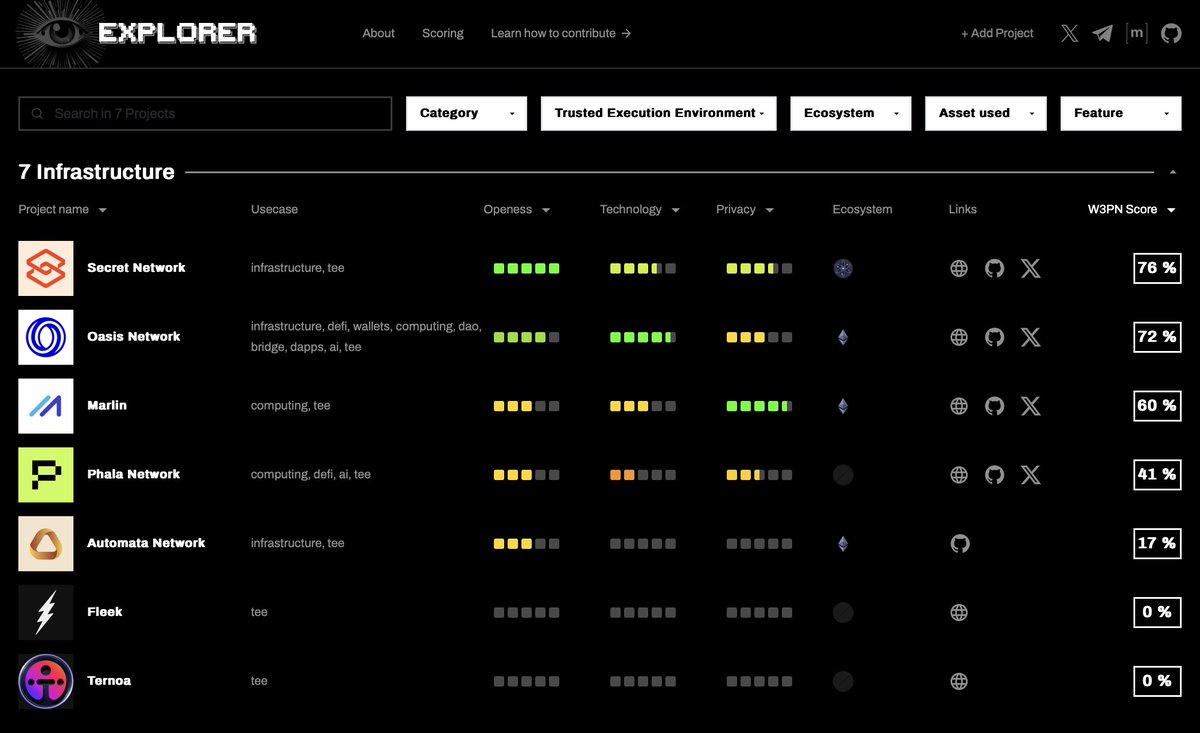Click Oasis Network logo thumbnail
The height and width of the screenshot is (733, 1200).
[46, 337]
